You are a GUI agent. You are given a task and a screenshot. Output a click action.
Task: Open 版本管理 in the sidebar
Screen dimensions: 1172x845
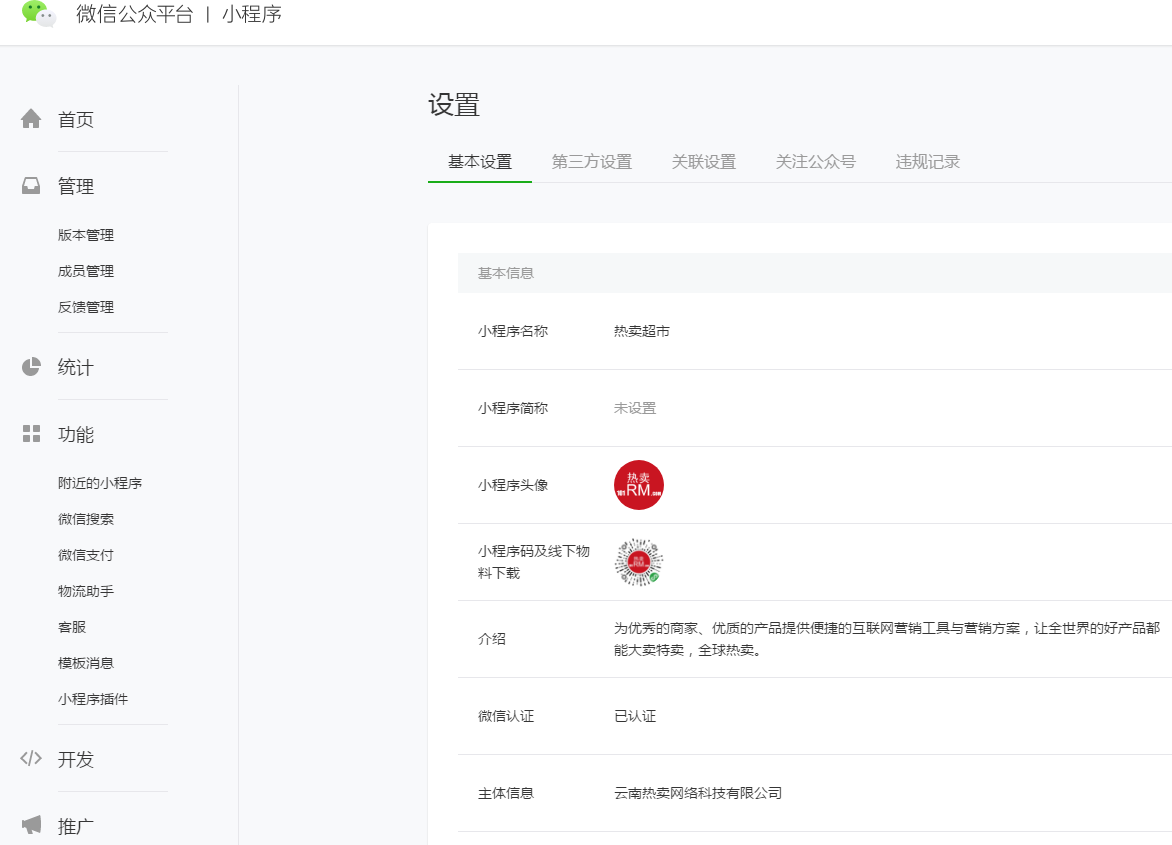pos(86,235)
